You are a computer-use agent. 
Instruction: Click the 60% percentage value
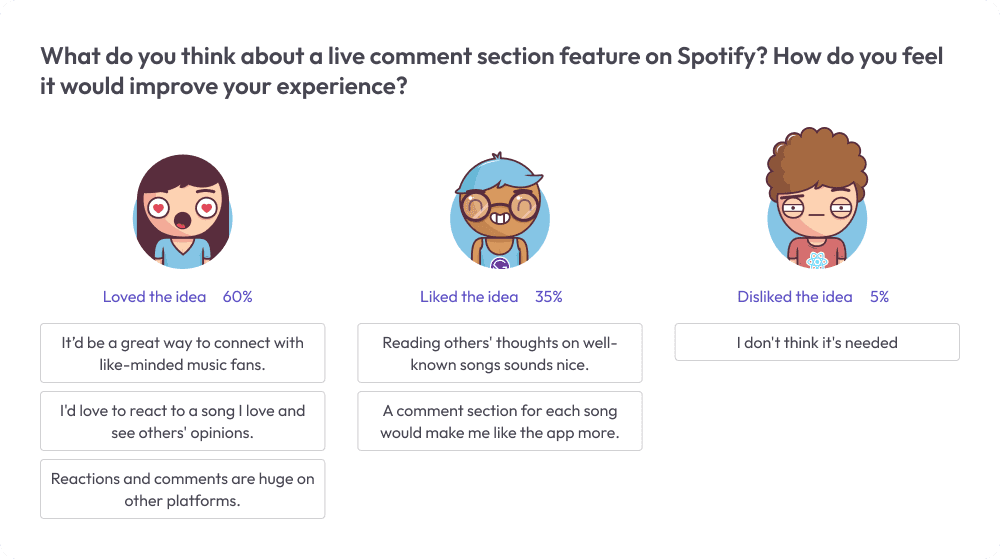click(237, 297)
